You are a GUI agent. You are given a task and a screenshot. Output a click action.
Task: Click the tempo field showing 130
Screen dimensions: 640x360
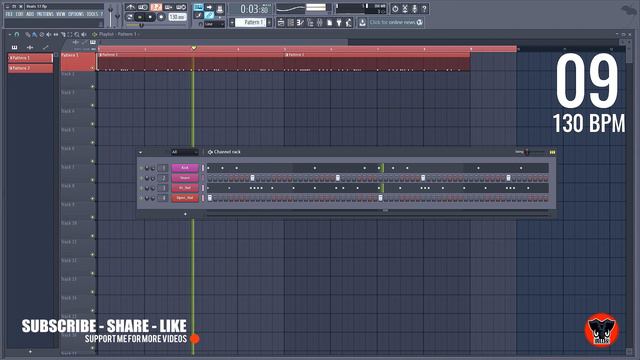[x=177, y=17]
